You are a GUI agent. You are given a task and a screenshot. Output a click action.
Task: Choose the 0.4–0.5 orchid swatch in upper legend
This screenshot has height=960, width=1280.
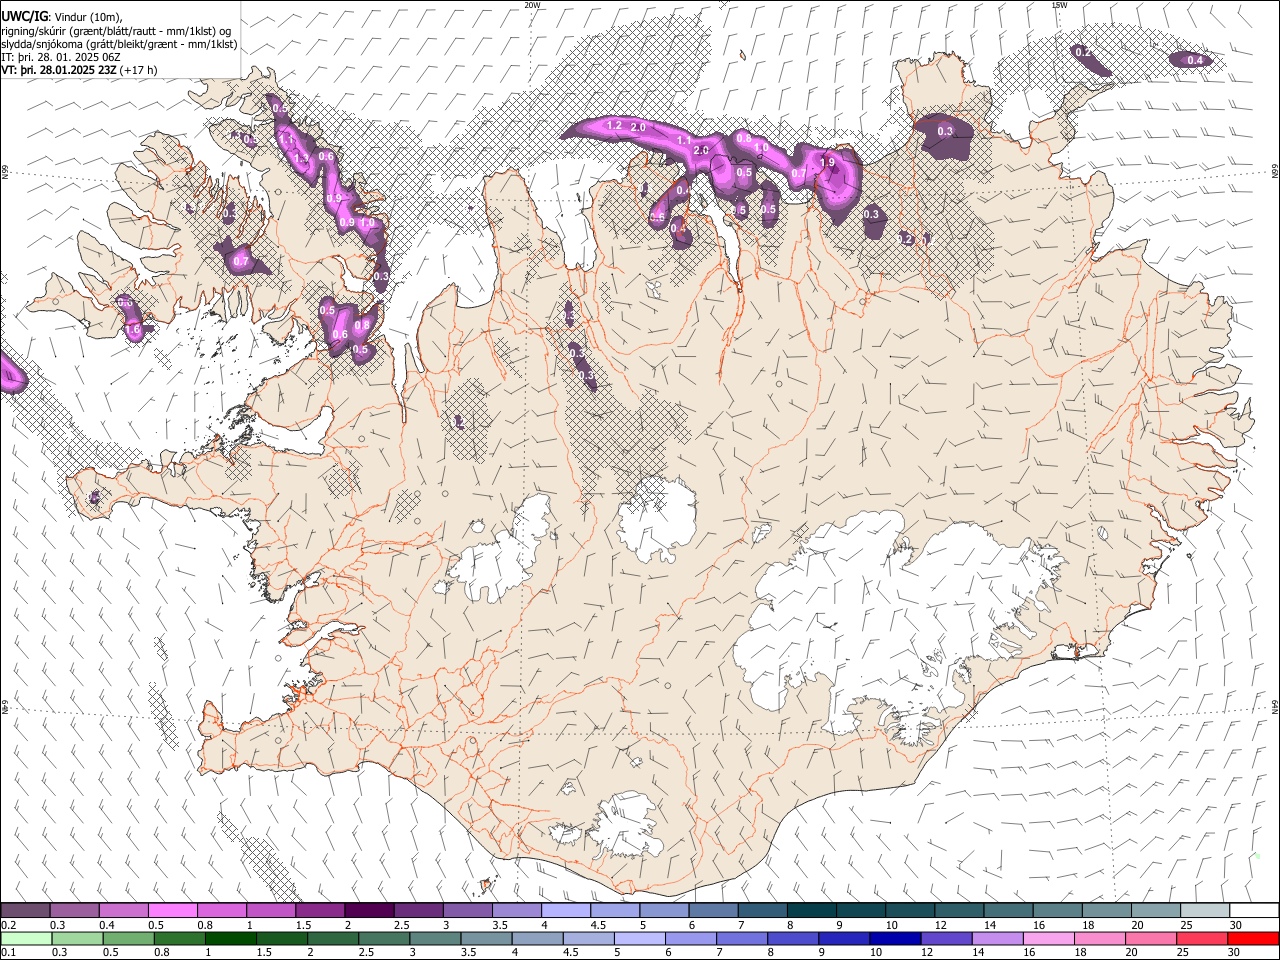tap(124, 910)
